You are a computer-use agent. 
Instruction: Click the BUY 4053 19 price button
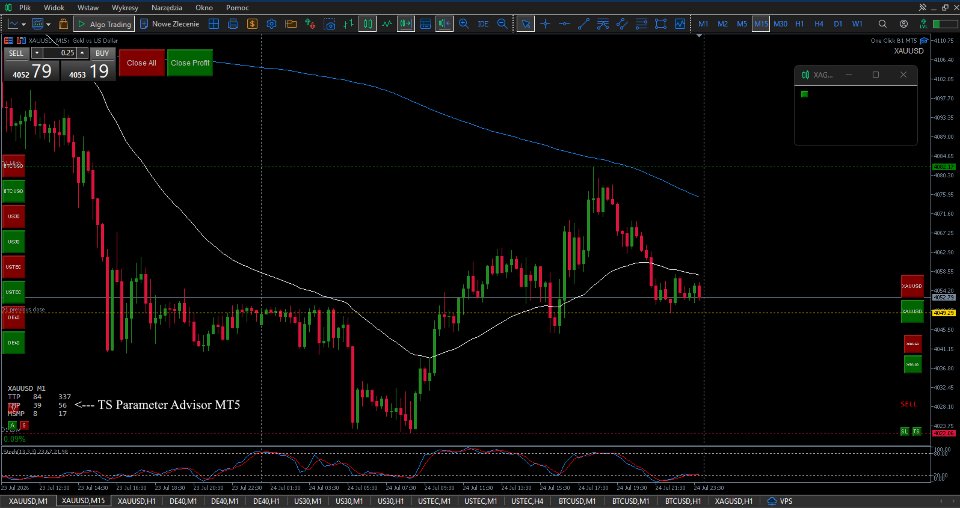tap(88, 71)
